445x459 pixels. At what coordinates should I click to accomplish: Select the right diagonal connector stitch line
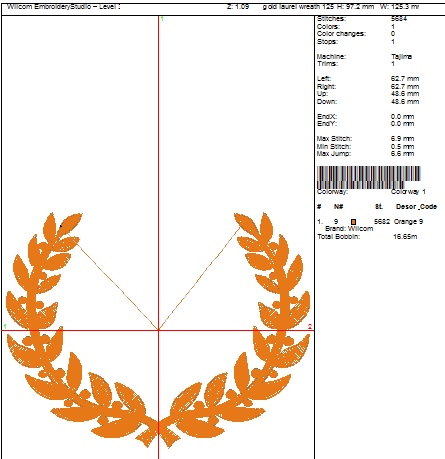(x=200, y=279)
